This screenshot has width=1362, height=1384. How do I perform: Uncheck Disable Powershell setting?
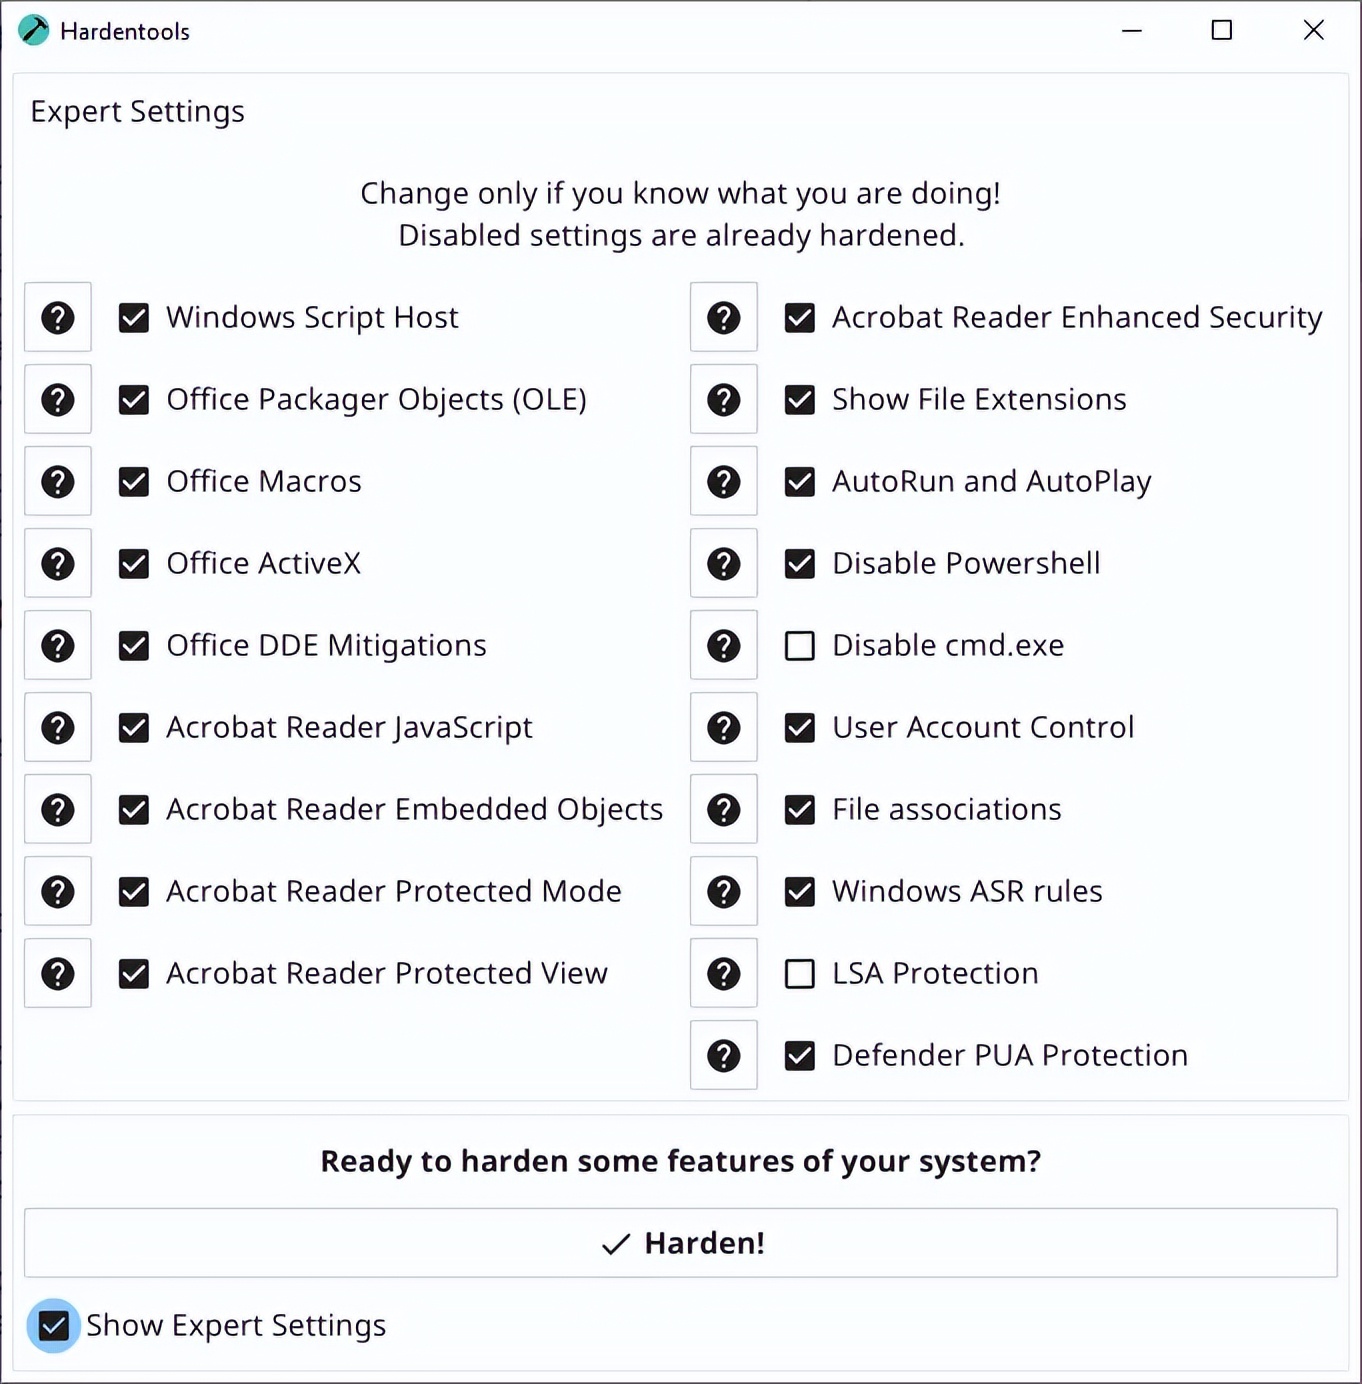click(x=800, y=564)
